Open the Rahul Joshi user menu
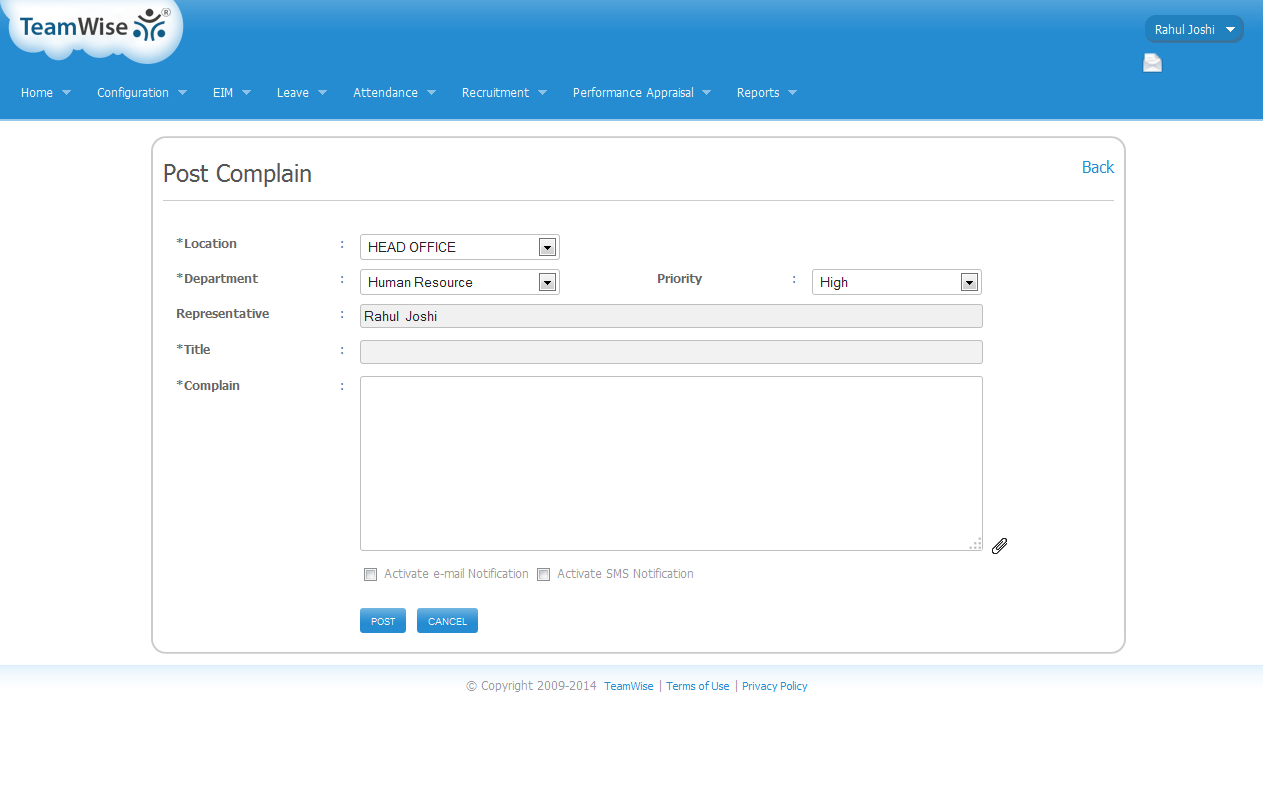Viewport: 1263px width, 791px height. click(x=1194, y=29)
